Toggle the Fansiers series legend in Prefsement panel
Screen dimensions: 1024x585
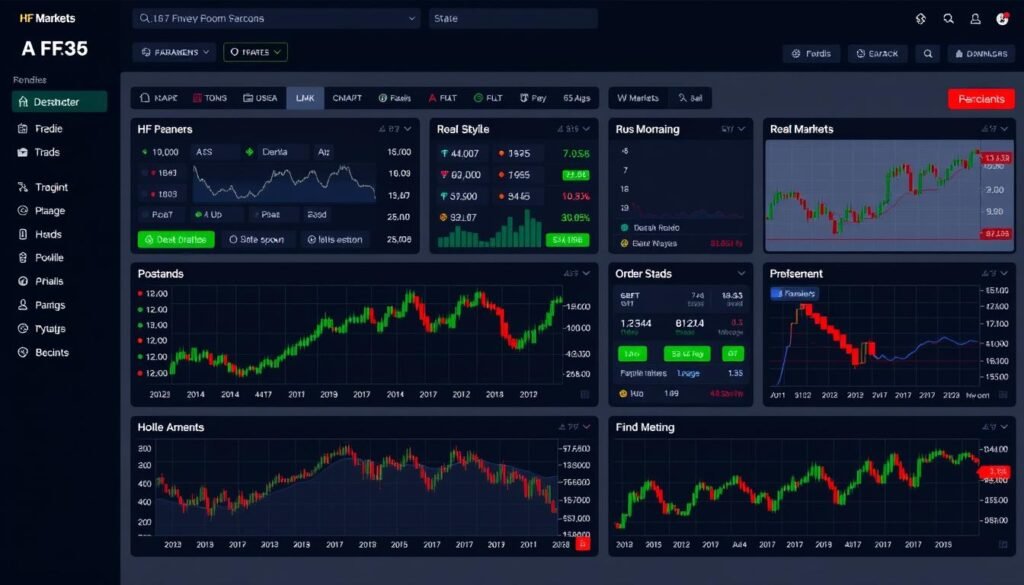coord(794,293)
